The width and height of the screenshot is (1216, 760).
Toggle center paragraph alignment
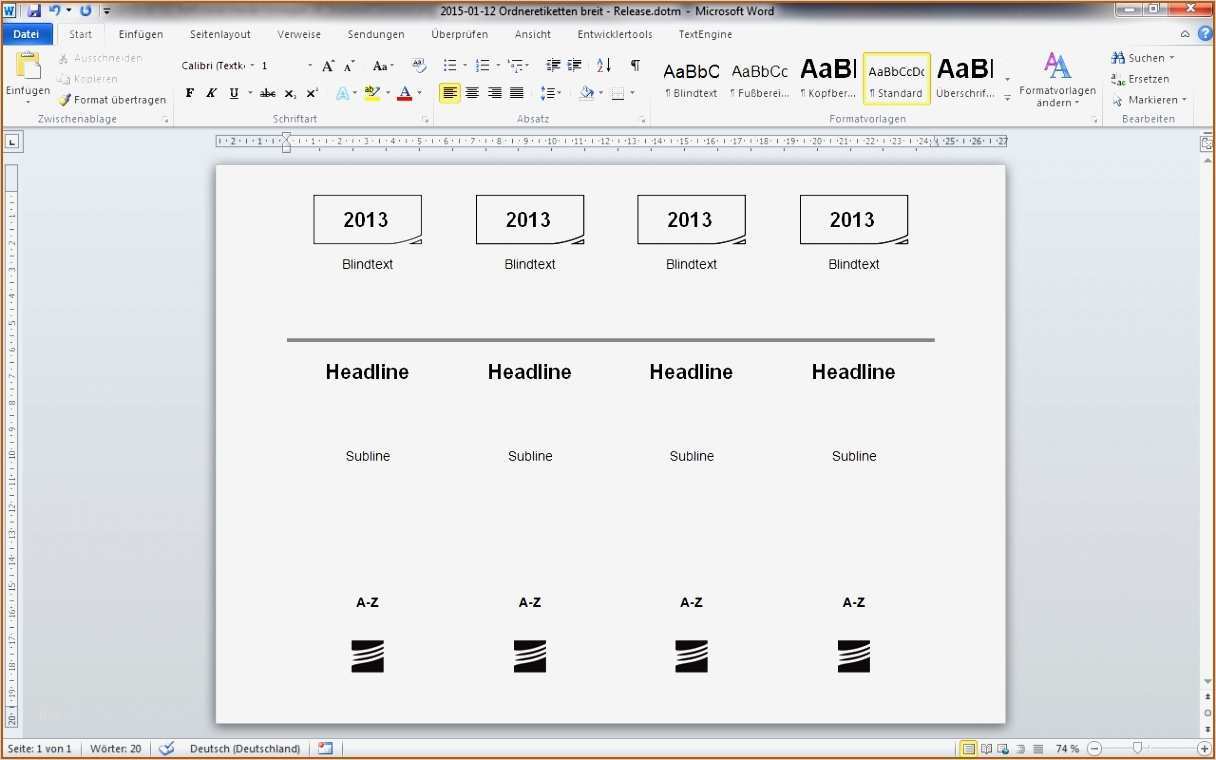pyautogui.click(x=472, y=93)
